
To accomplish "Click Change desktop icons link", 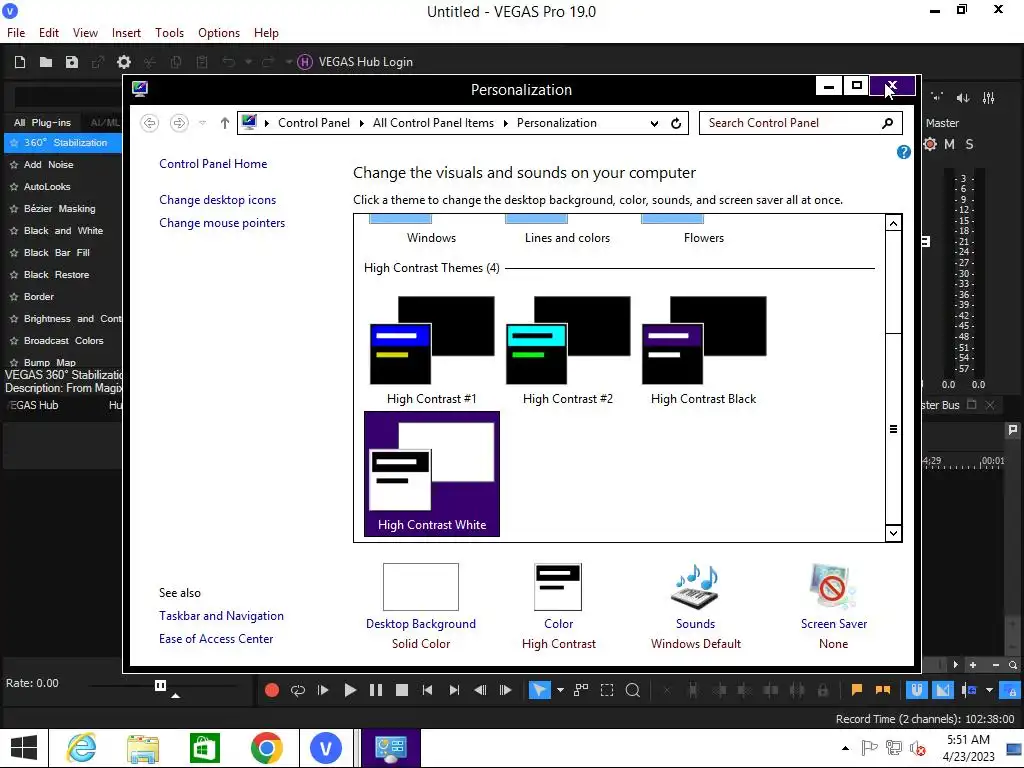I will tap(217, 200).
